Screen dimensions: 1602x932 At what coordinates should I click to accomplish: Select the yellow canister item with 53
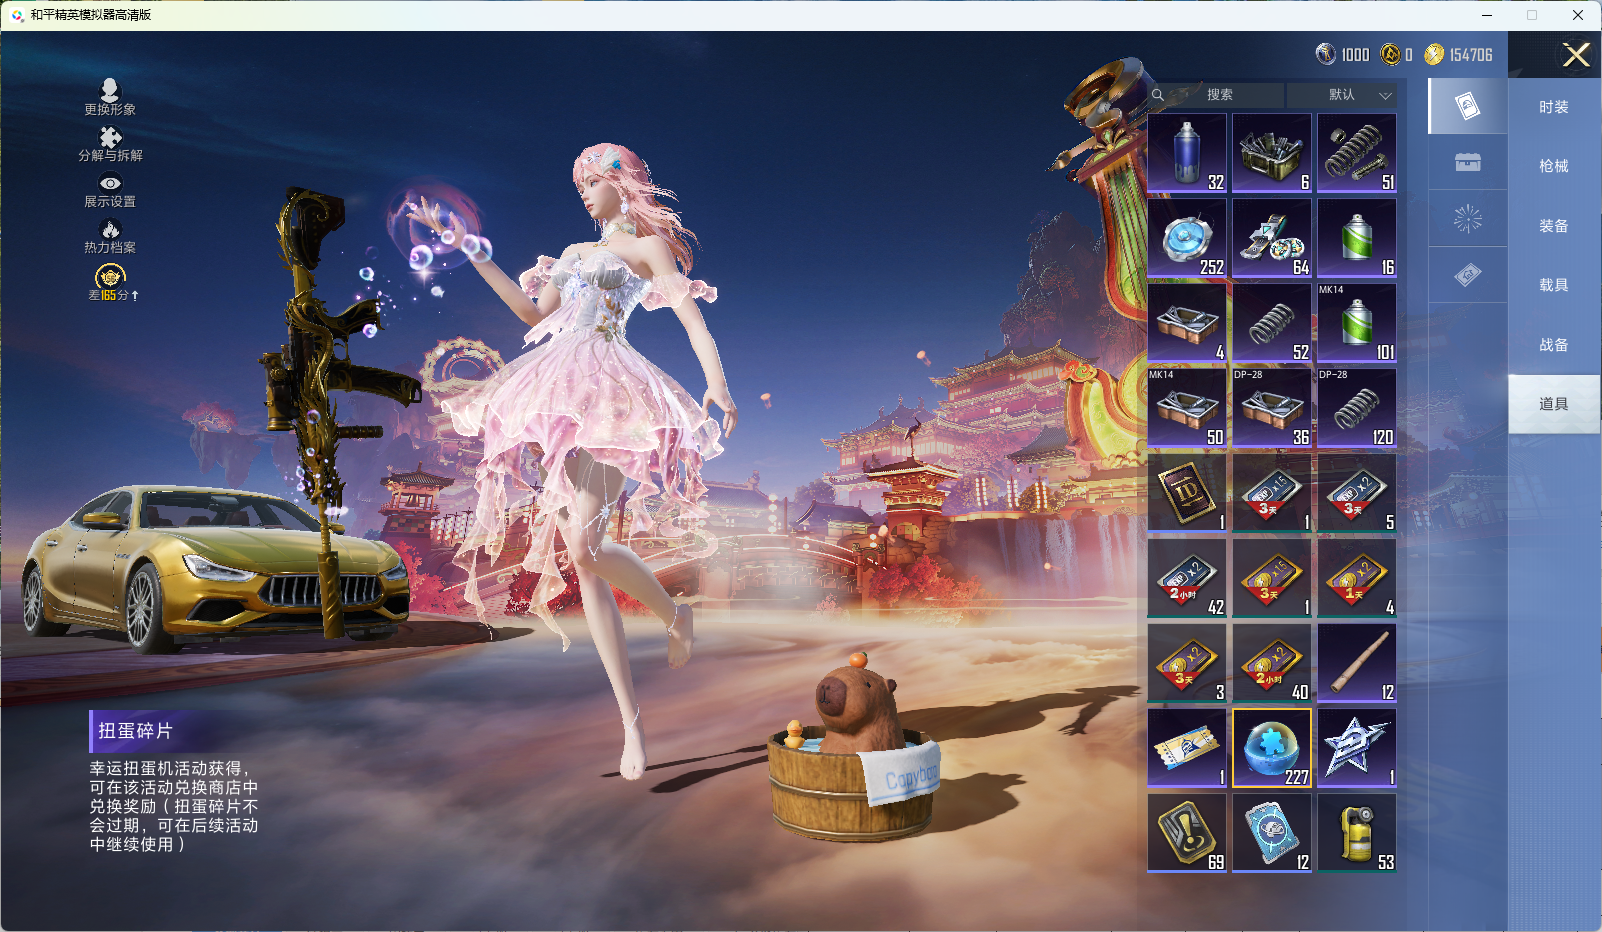(1357, 833)
